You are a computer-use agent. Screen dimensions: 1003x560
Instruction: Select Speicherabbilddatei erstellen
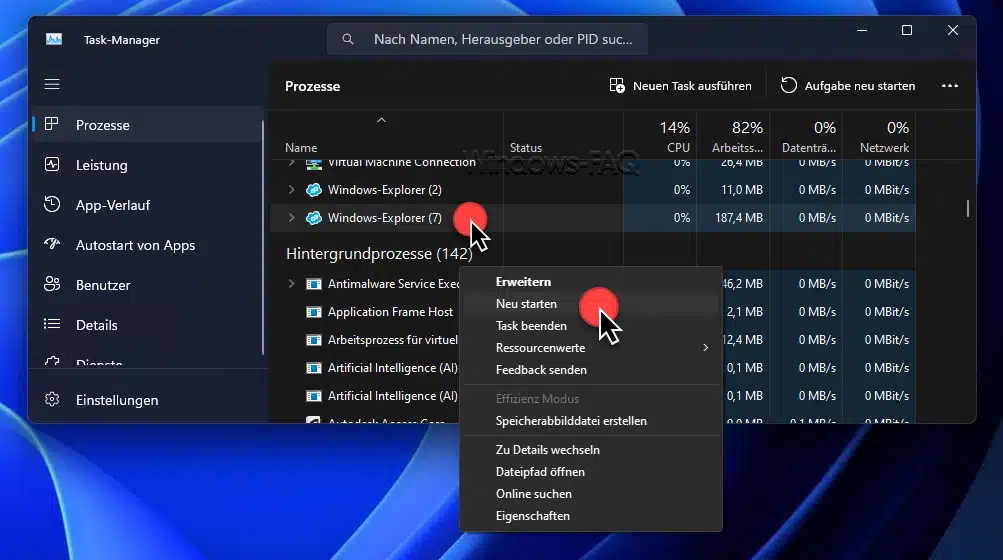pos(571,421)
